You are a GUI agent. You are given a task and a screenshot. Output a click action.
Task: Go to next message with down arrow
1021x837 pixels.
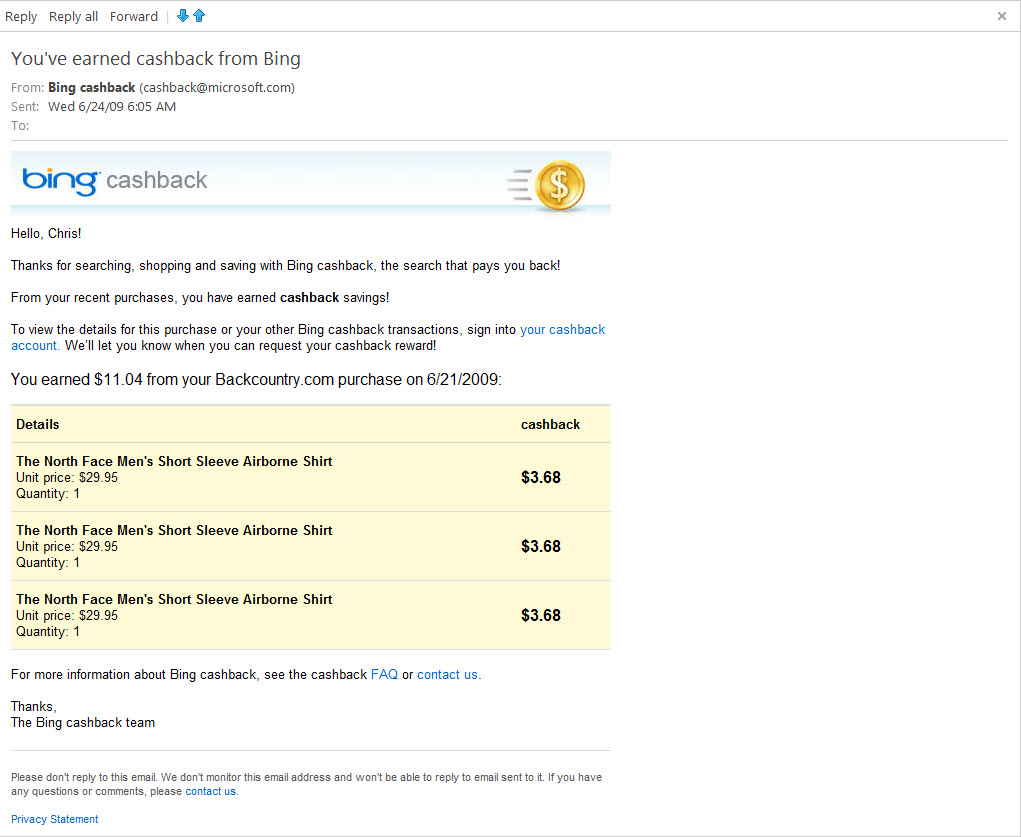point(182,16)
